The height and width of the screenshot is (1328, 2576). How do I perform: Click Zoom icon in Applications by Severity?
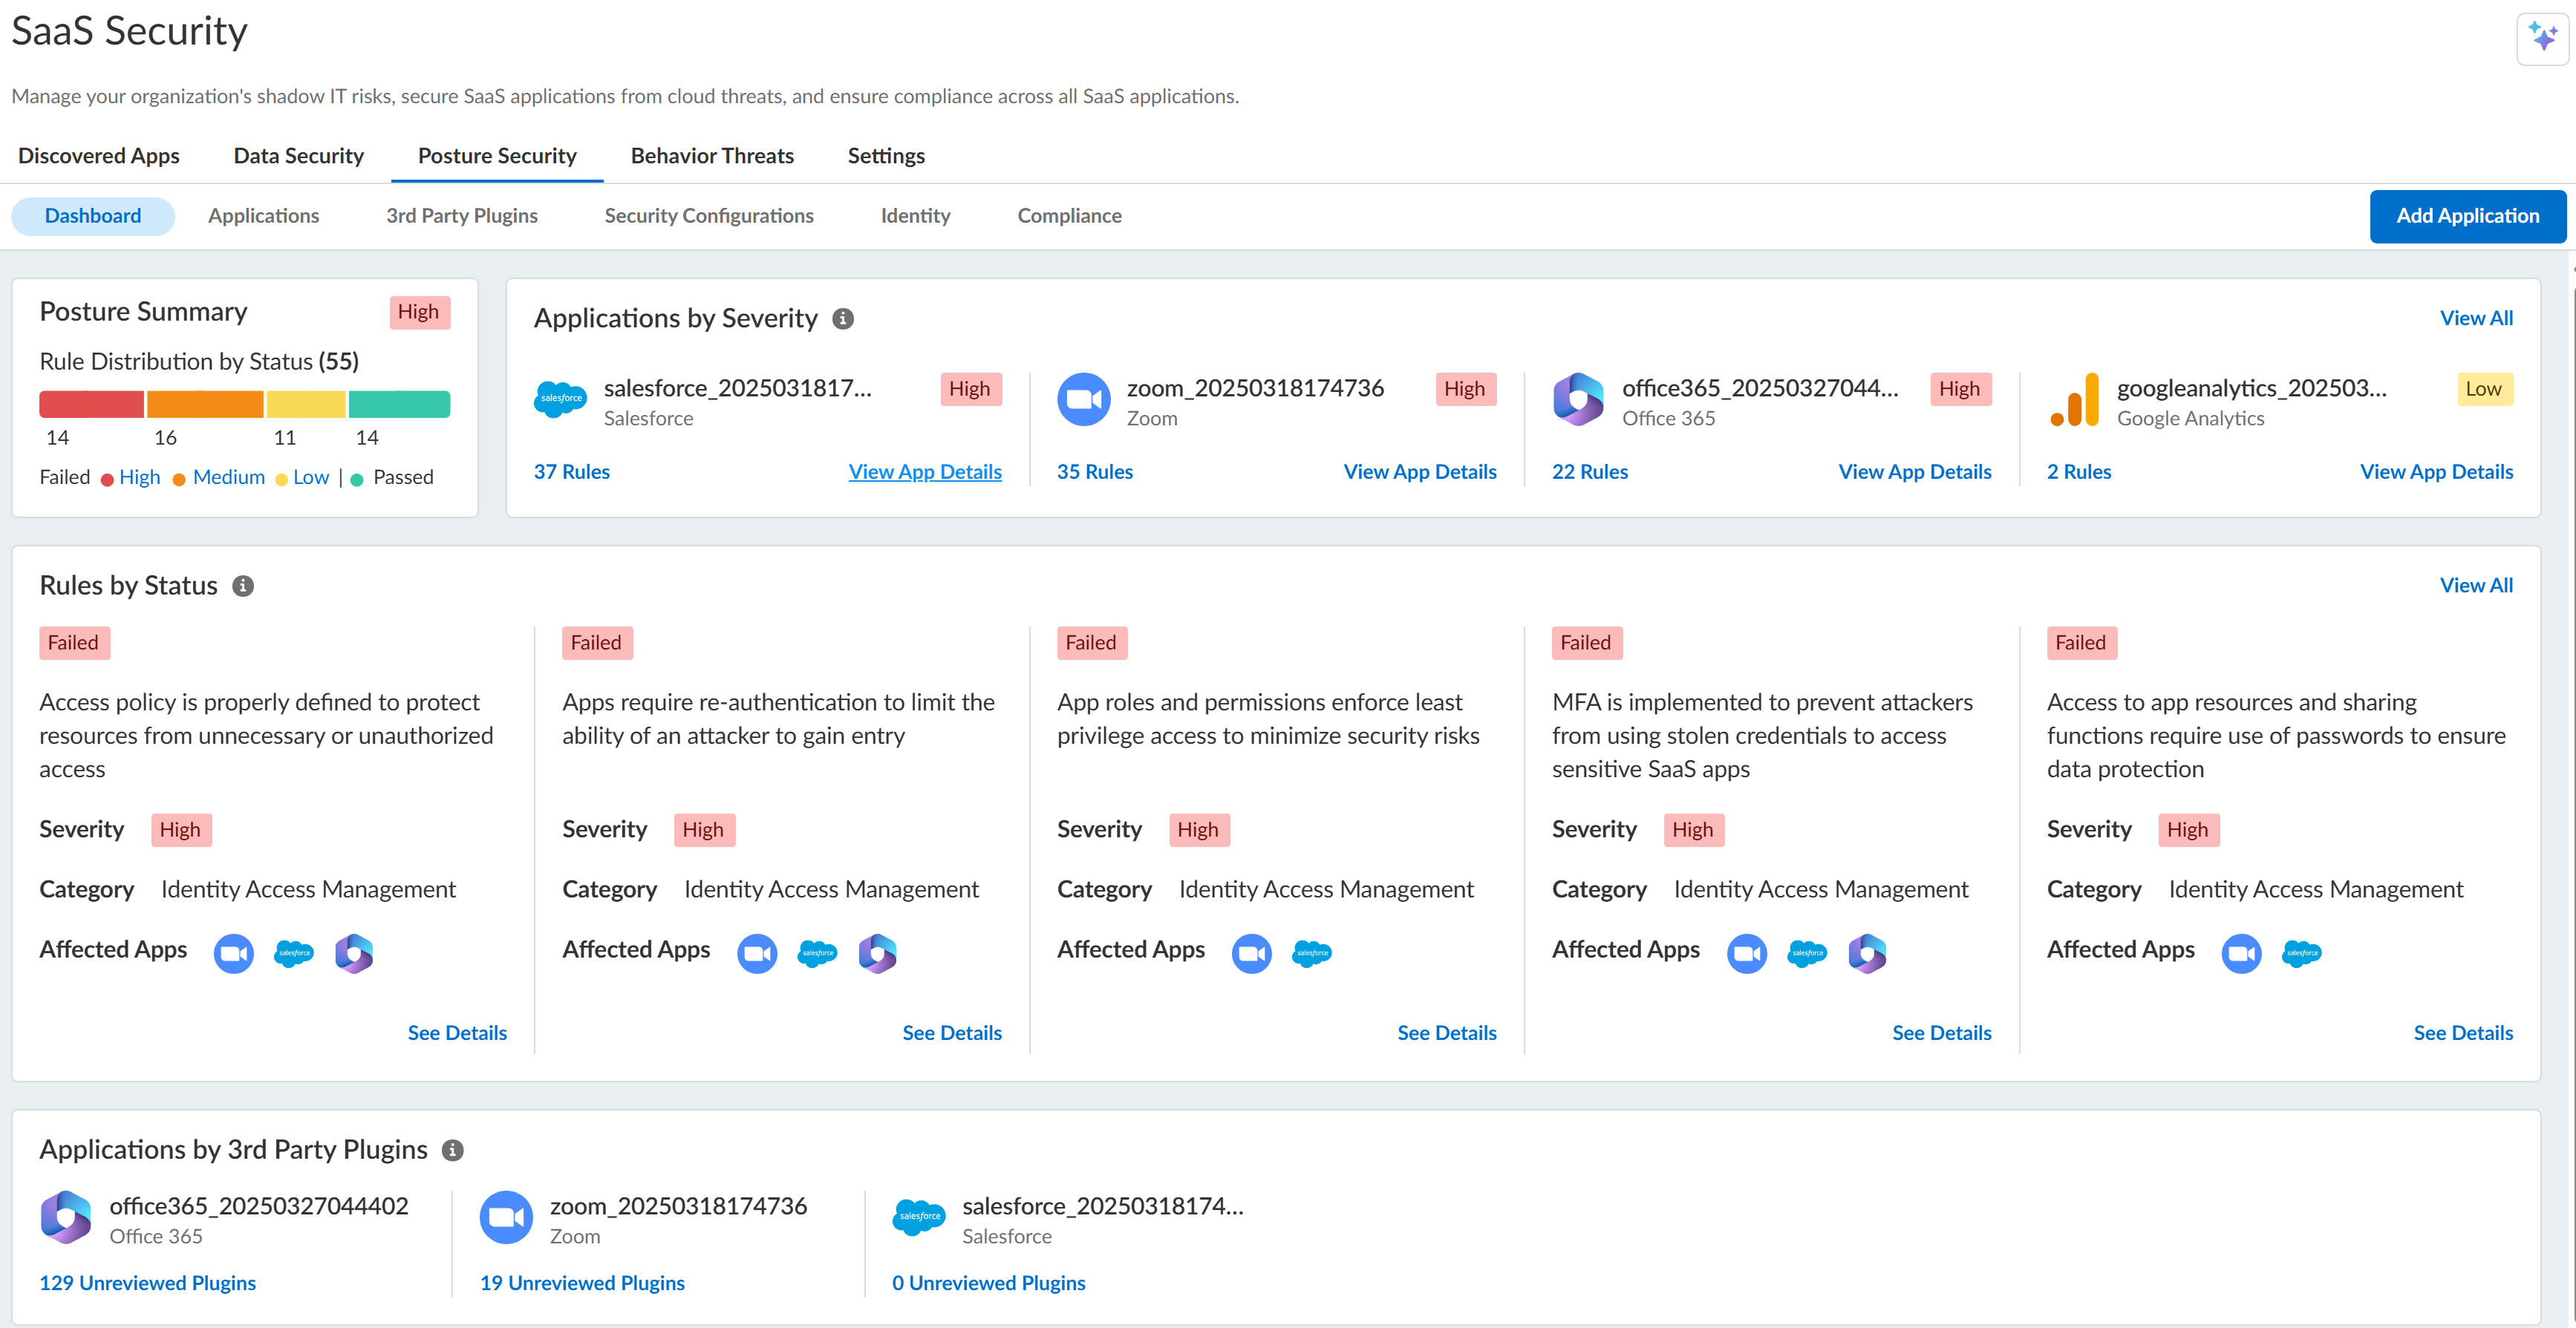[x=1083, y=400]
